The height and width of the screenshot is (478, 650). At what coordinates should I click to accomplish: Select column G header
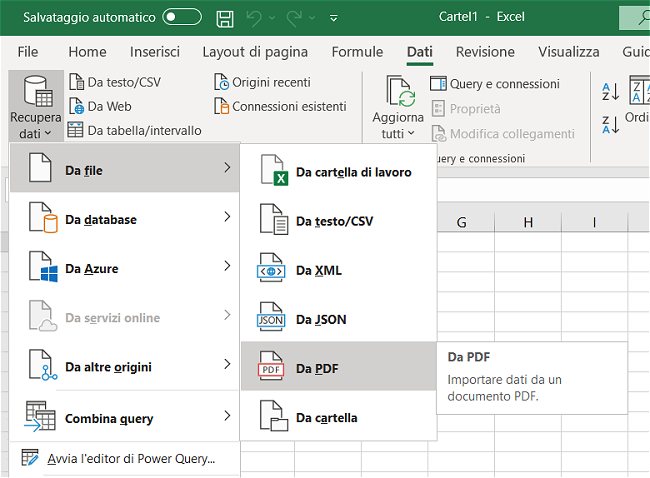(462, 222)
